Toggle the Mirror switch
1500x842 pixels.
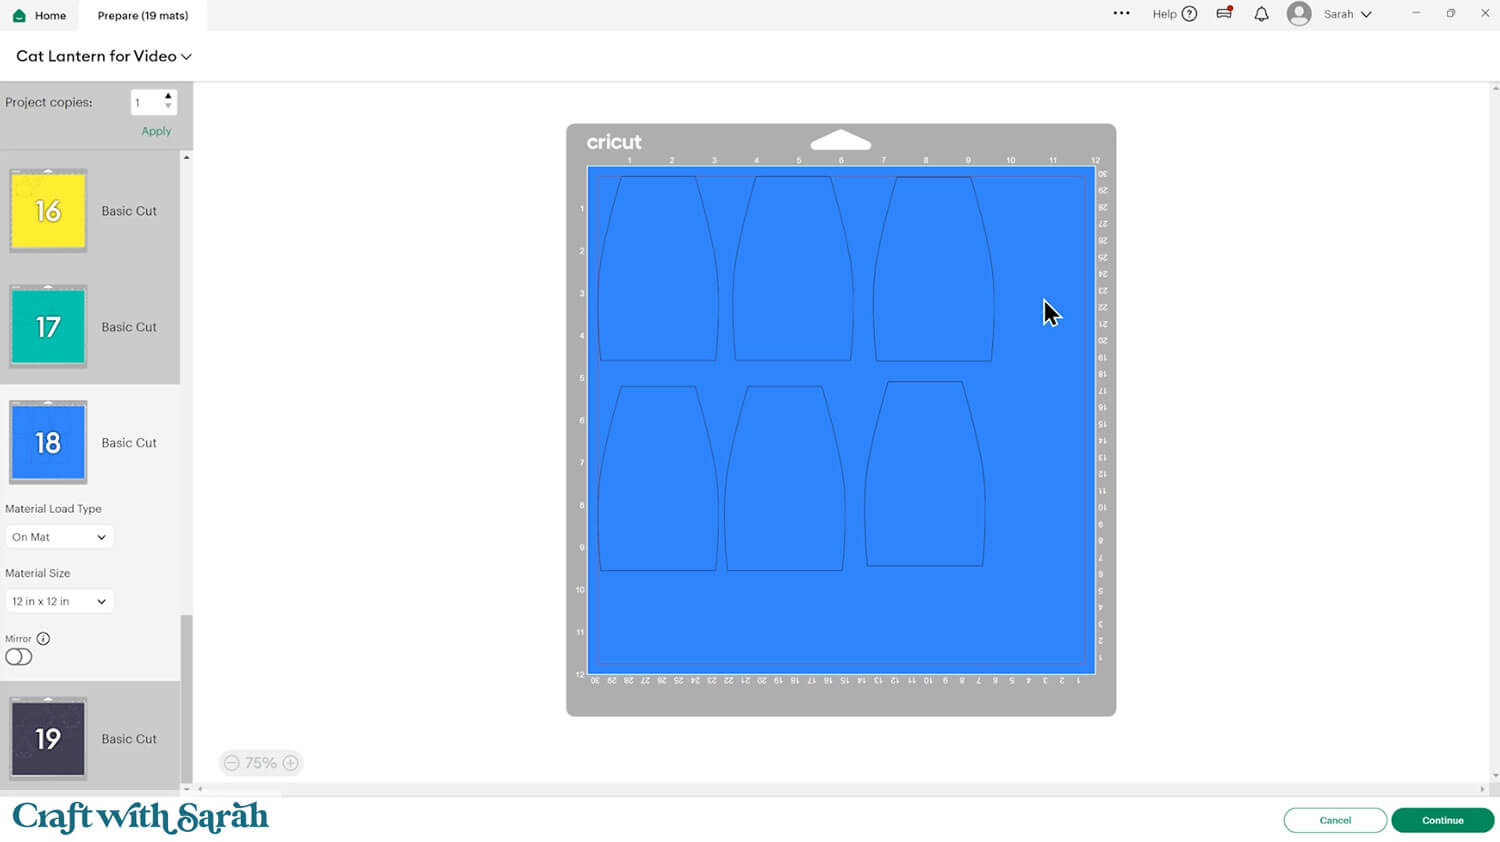pyautogui.click(x=19, y=657)
